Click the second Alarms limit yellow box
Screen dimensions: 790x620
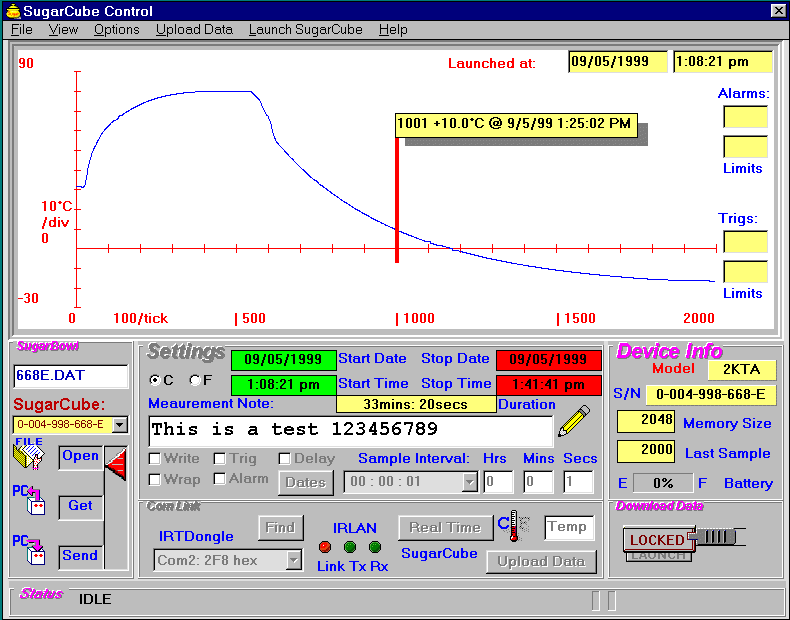(745, 147)
